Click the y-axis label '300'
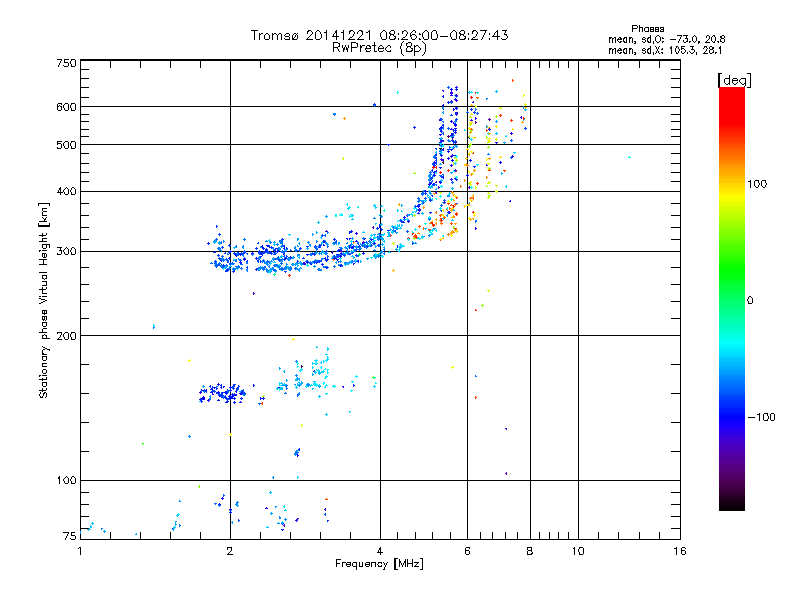 (x=66, y=252)
